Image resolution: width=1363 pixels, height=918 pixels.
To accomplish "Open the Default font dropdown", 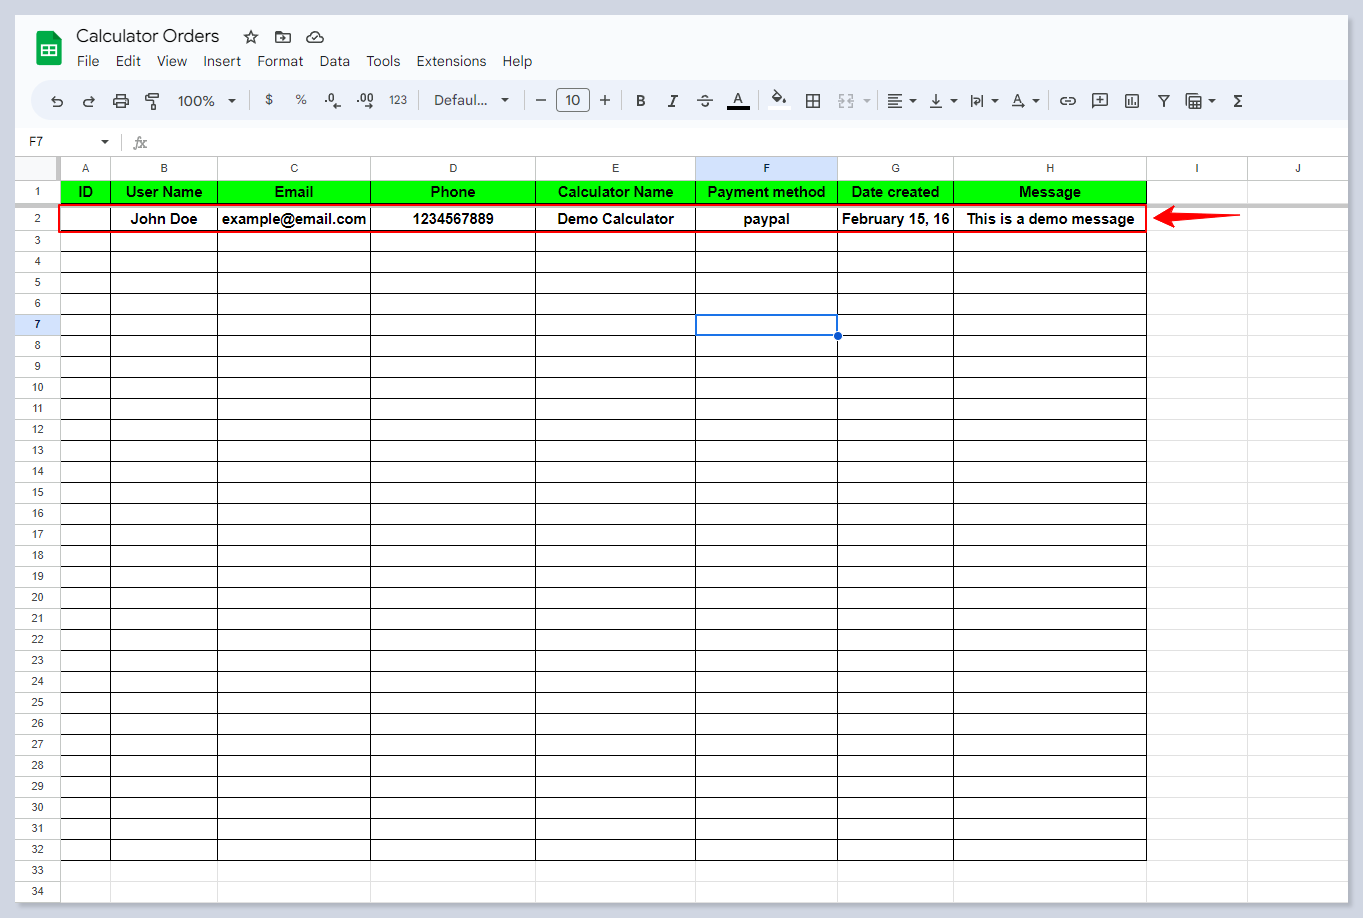I will point(471,101).
